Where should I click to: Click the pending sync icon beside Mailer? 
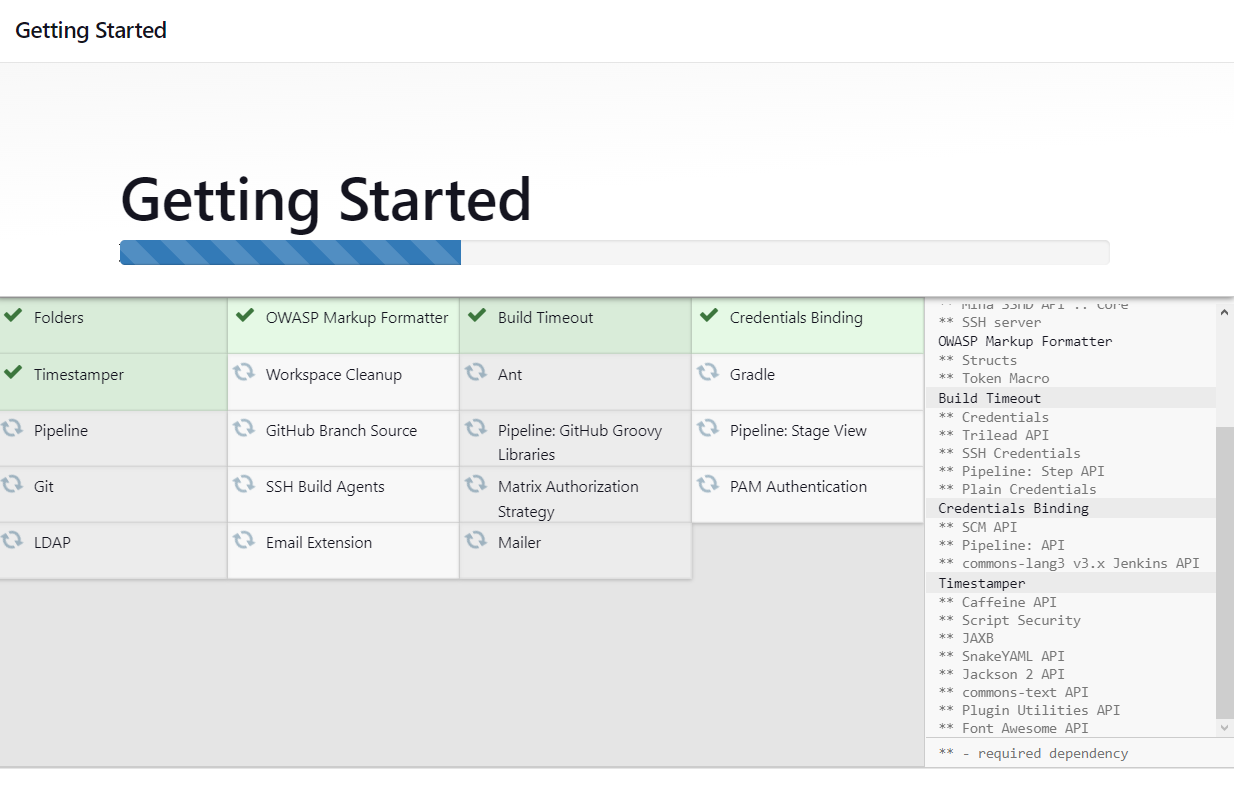[x=476, y=541]
